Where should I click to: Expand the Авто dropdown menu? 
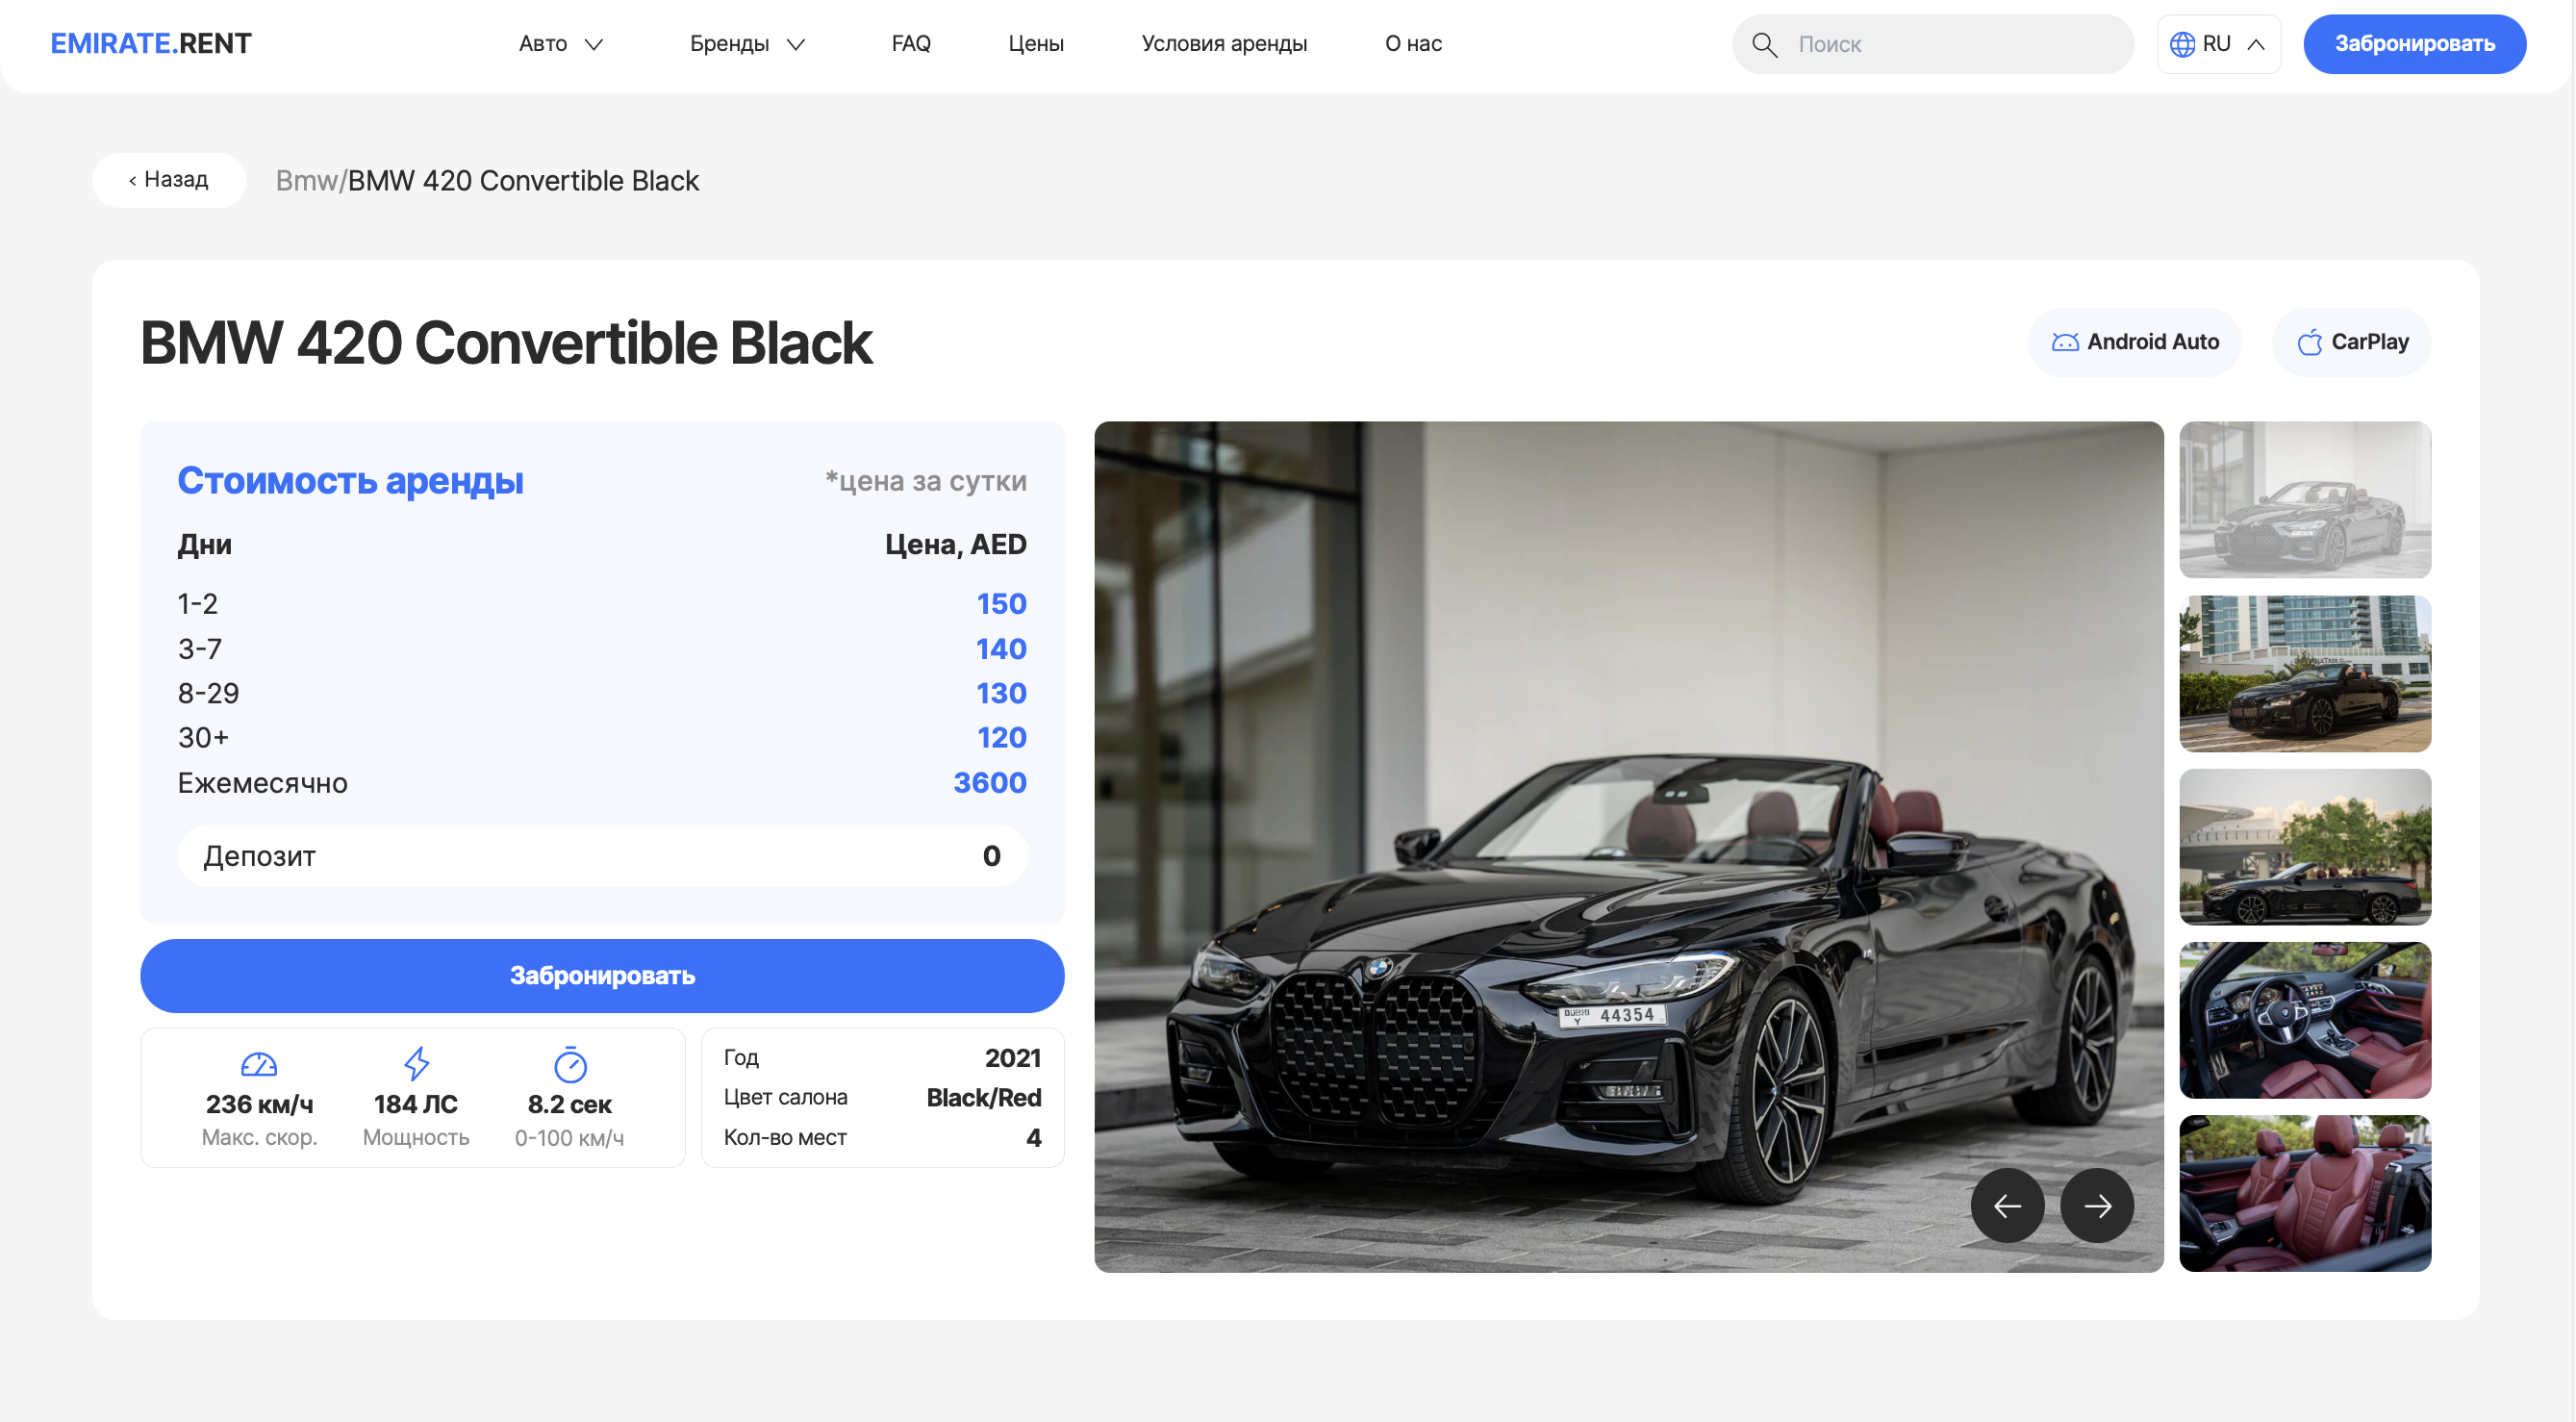tap(560, 44)
